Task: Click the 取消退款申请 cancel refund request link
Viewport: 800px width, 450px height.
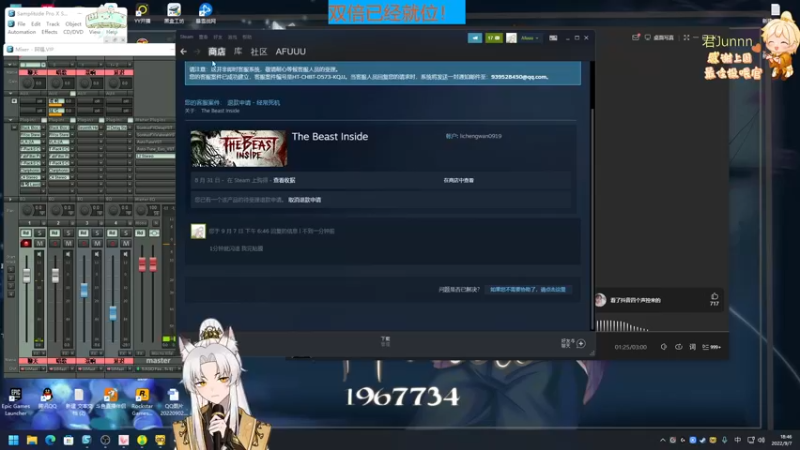Action: tap(305, 200)
